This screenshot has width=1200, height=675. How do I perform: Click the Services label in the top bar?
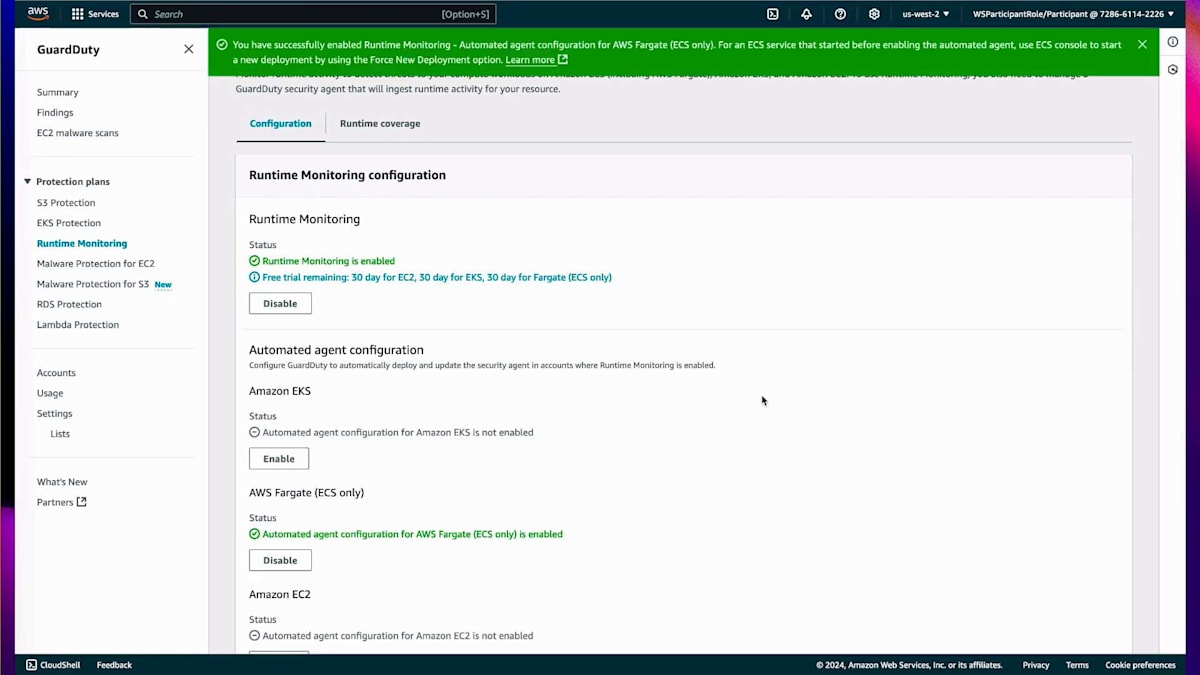pos(103,14)
